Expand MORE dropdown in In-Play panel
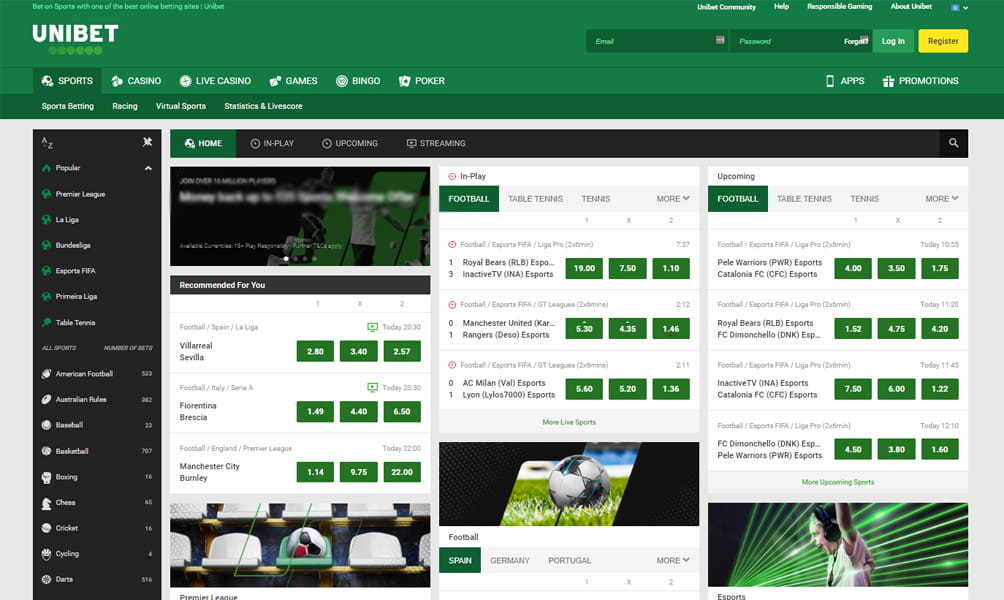This screenshot has height=600, width=1004. tap(672, 199)
